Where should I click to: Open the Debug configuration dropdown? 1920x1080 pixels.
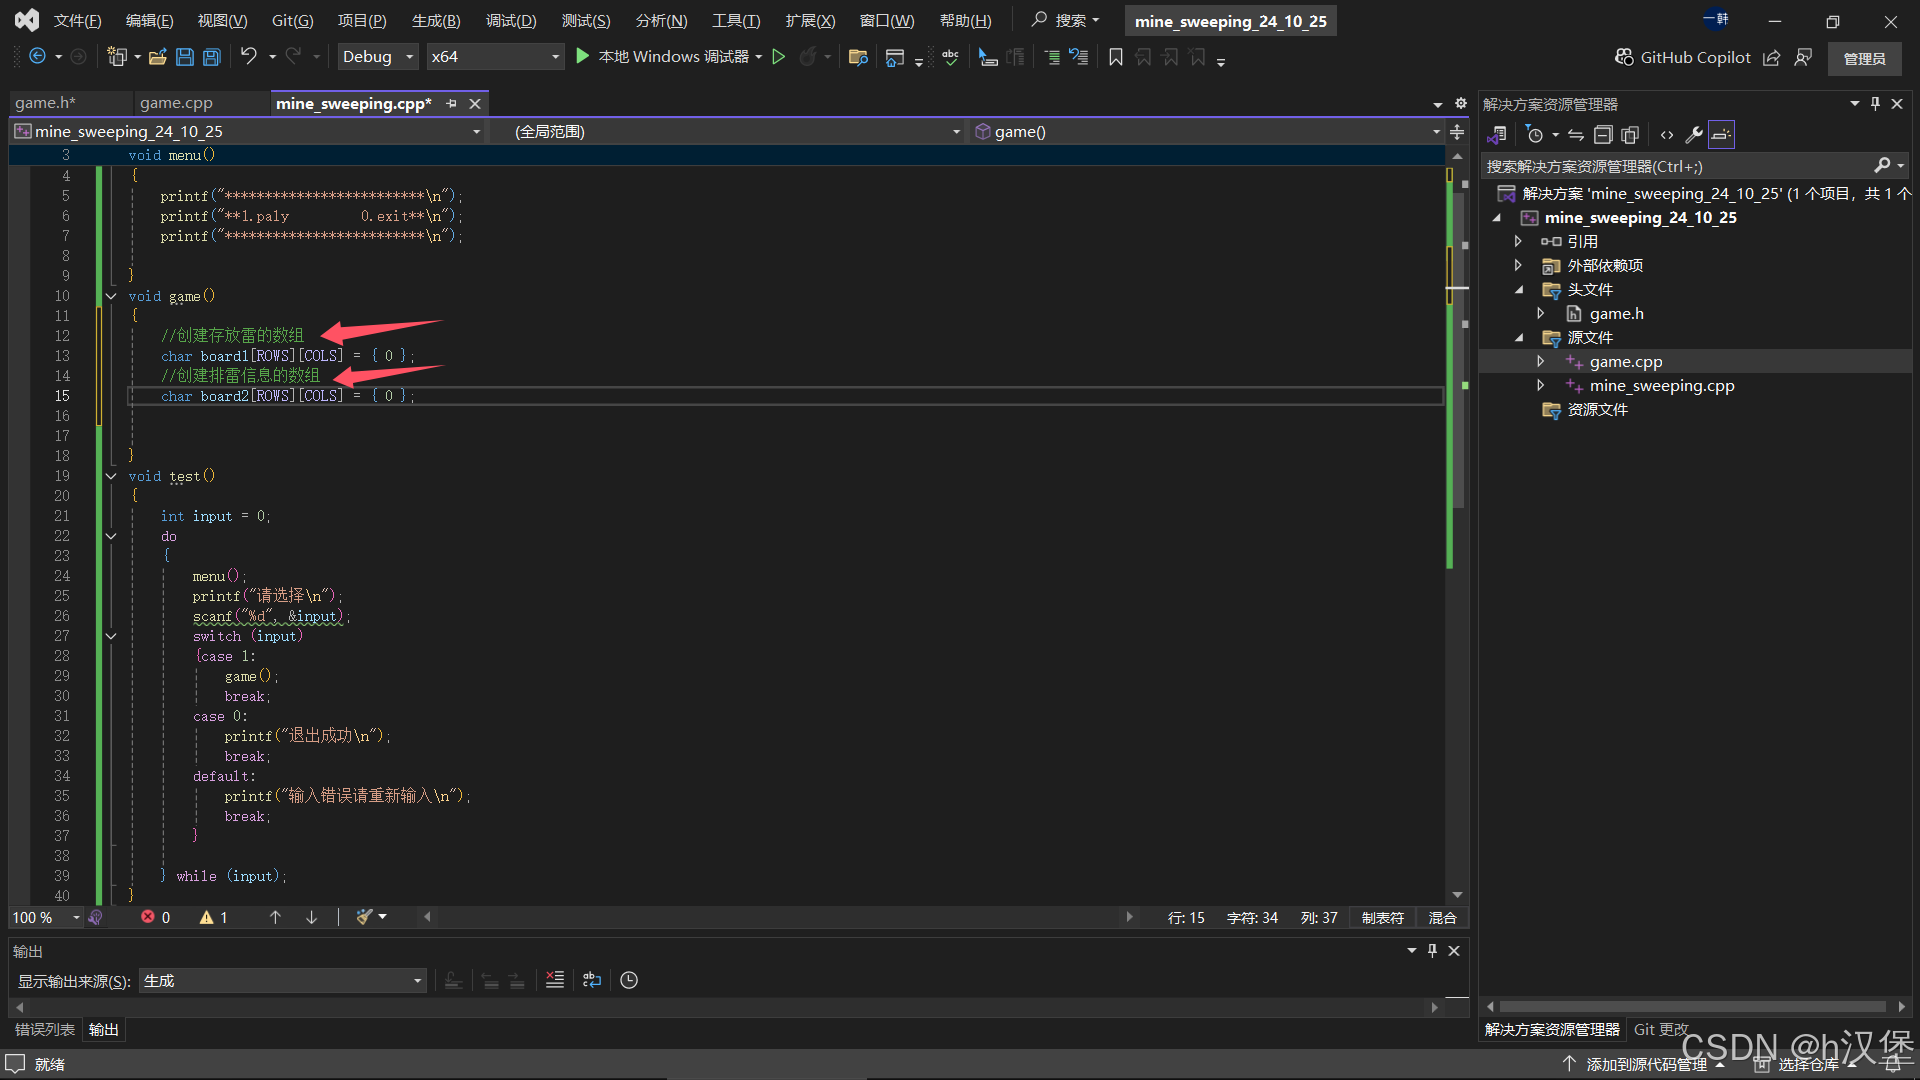pos(378,57)
